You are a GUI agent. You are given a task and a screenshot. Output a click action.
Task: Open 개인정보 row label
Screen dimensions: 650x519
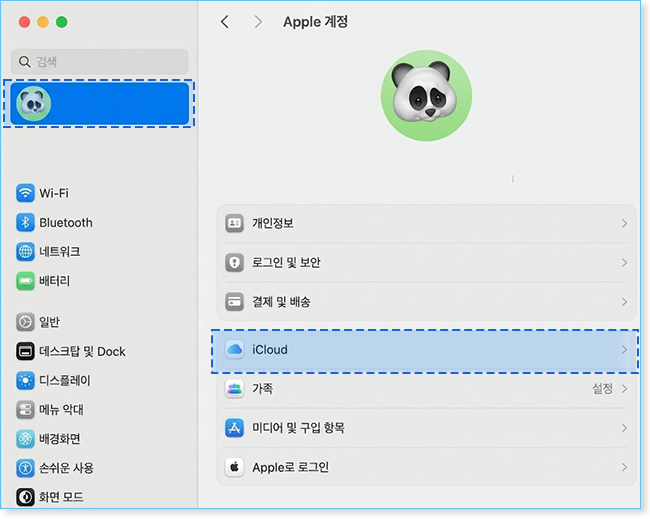coord(273,223)
